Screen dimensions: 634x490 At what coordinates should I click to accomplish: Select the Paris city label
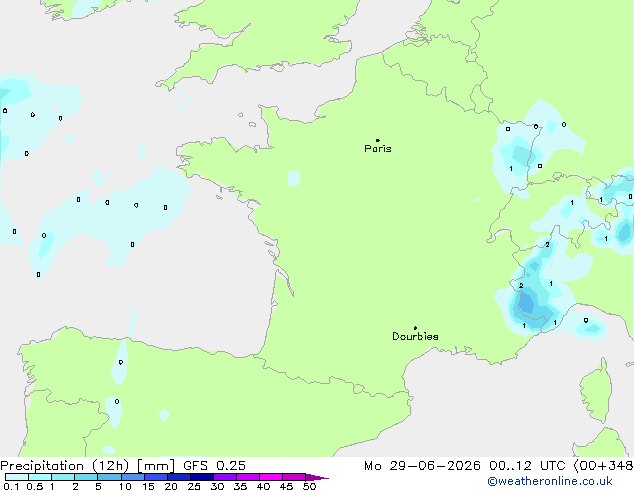[378, 149]
